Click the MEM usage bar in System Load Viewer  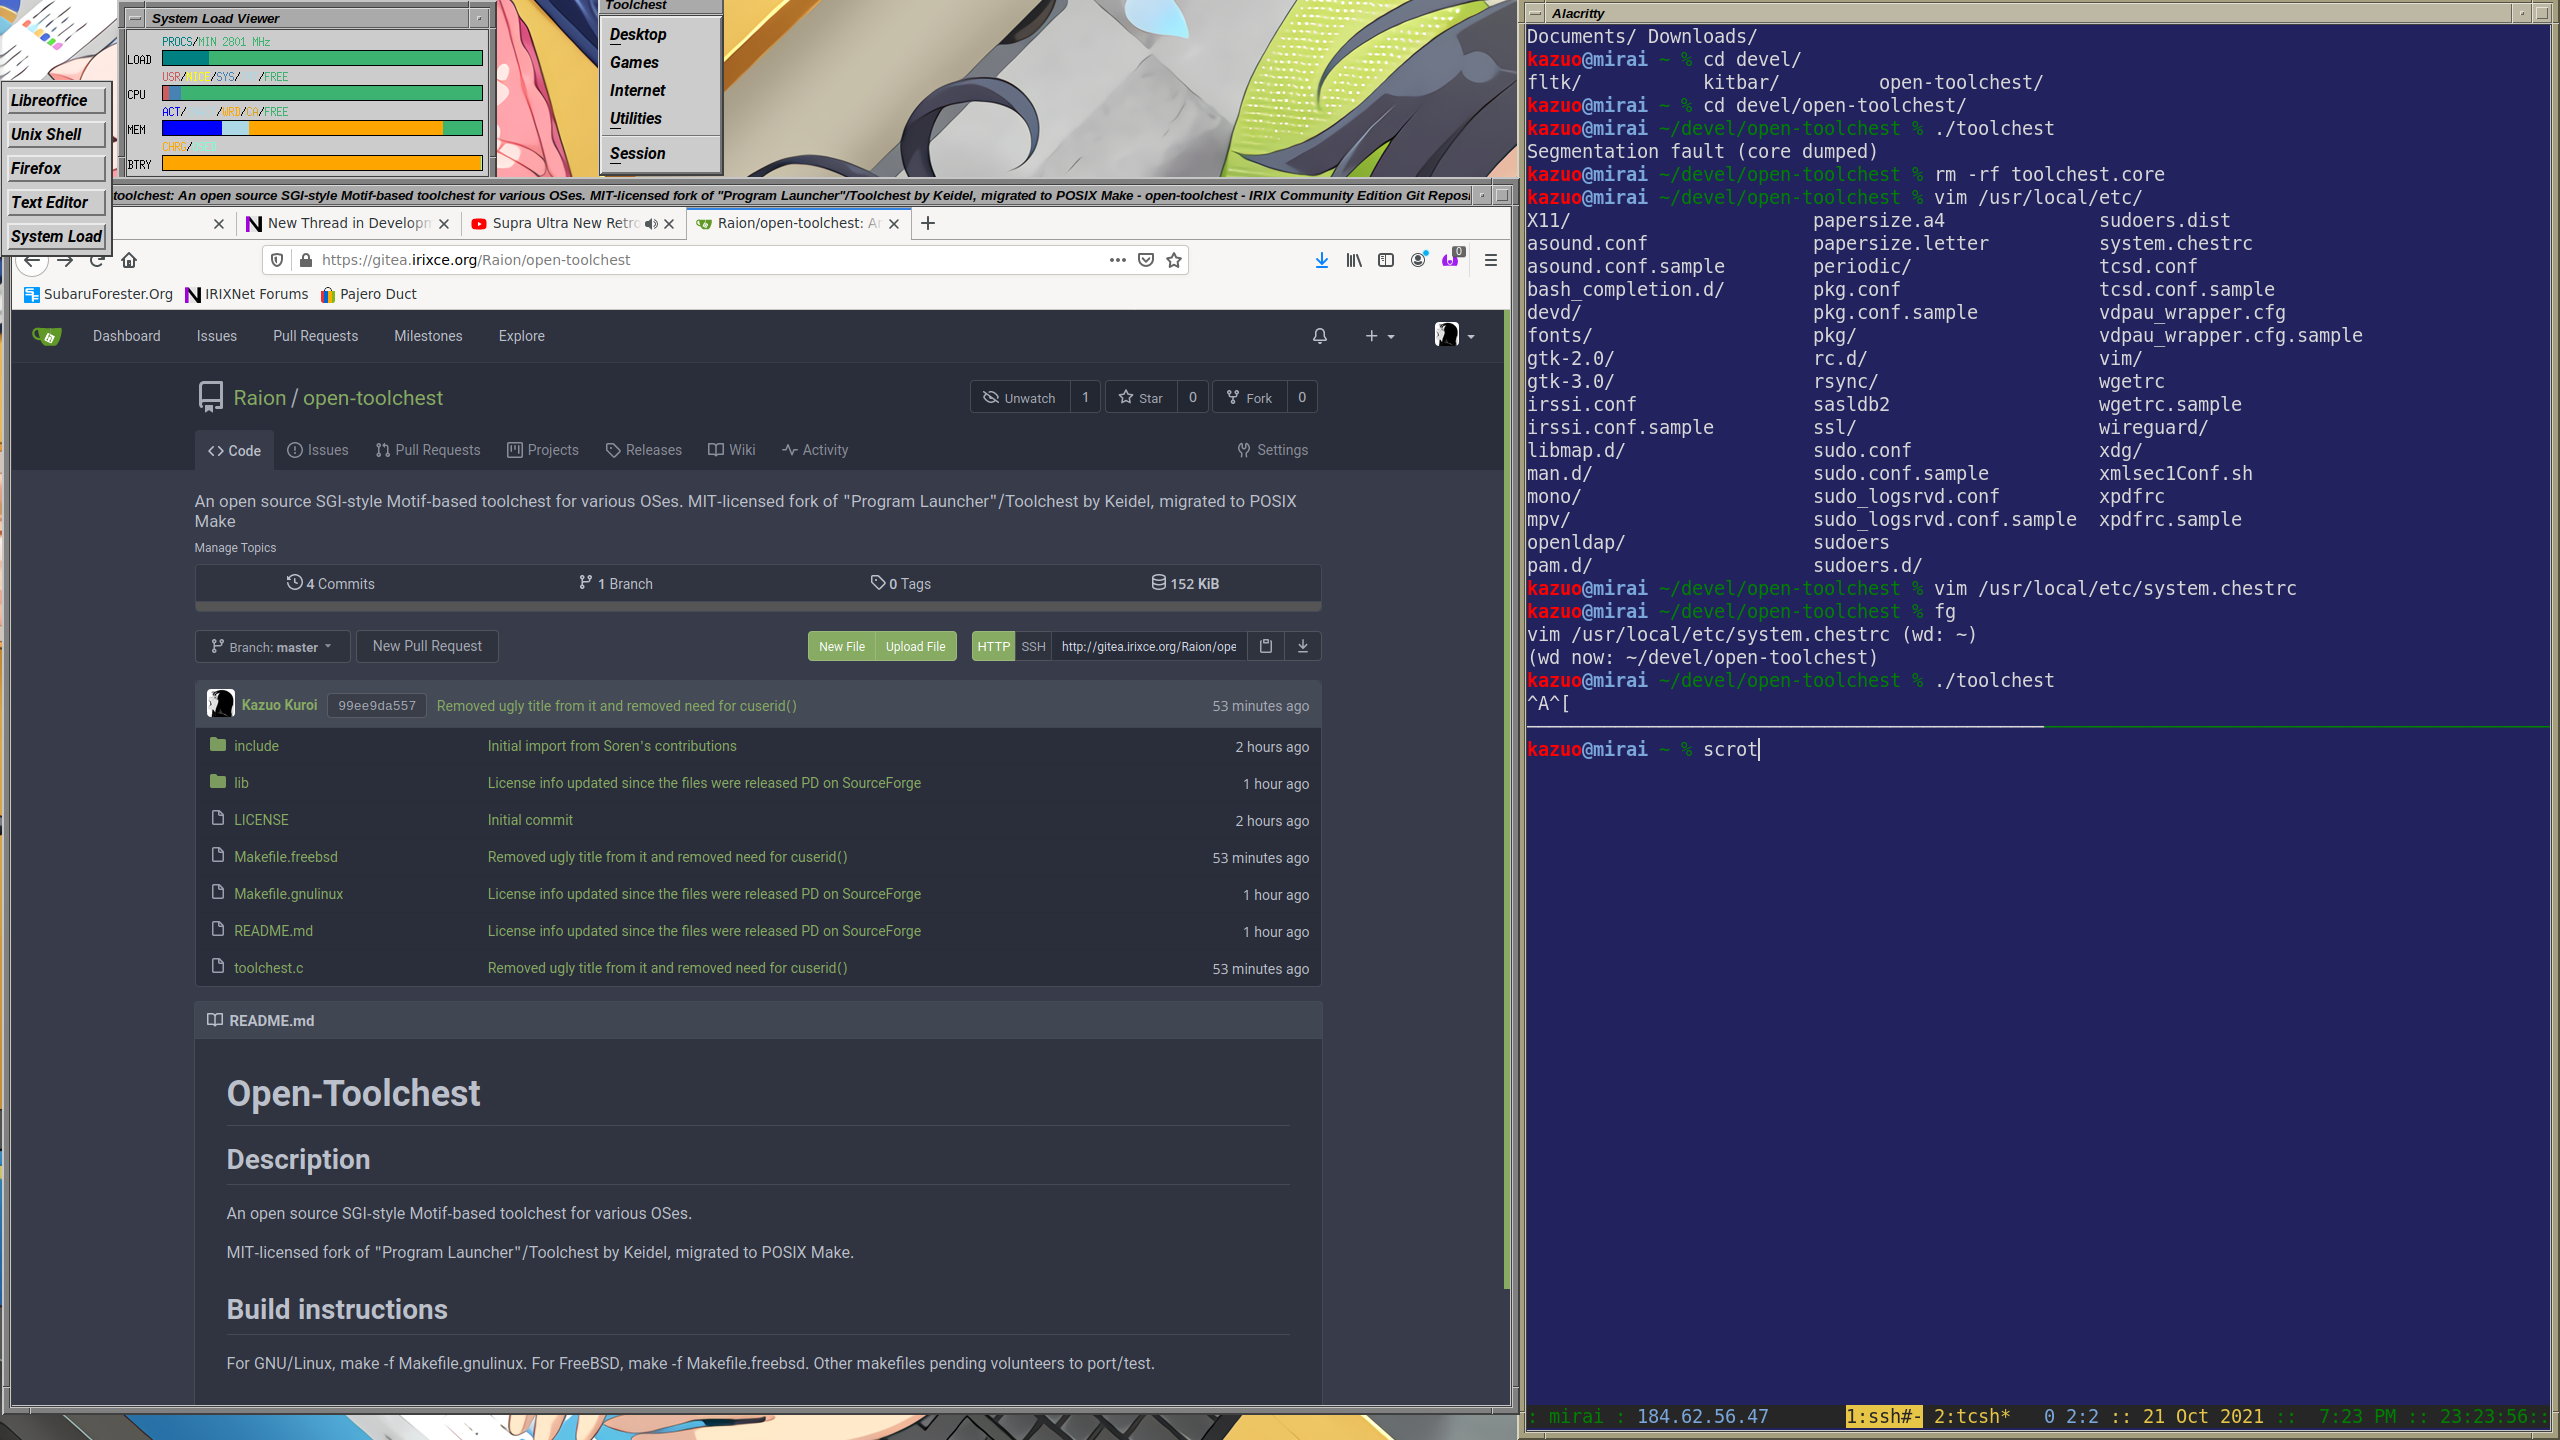click(x=322, y=128)
